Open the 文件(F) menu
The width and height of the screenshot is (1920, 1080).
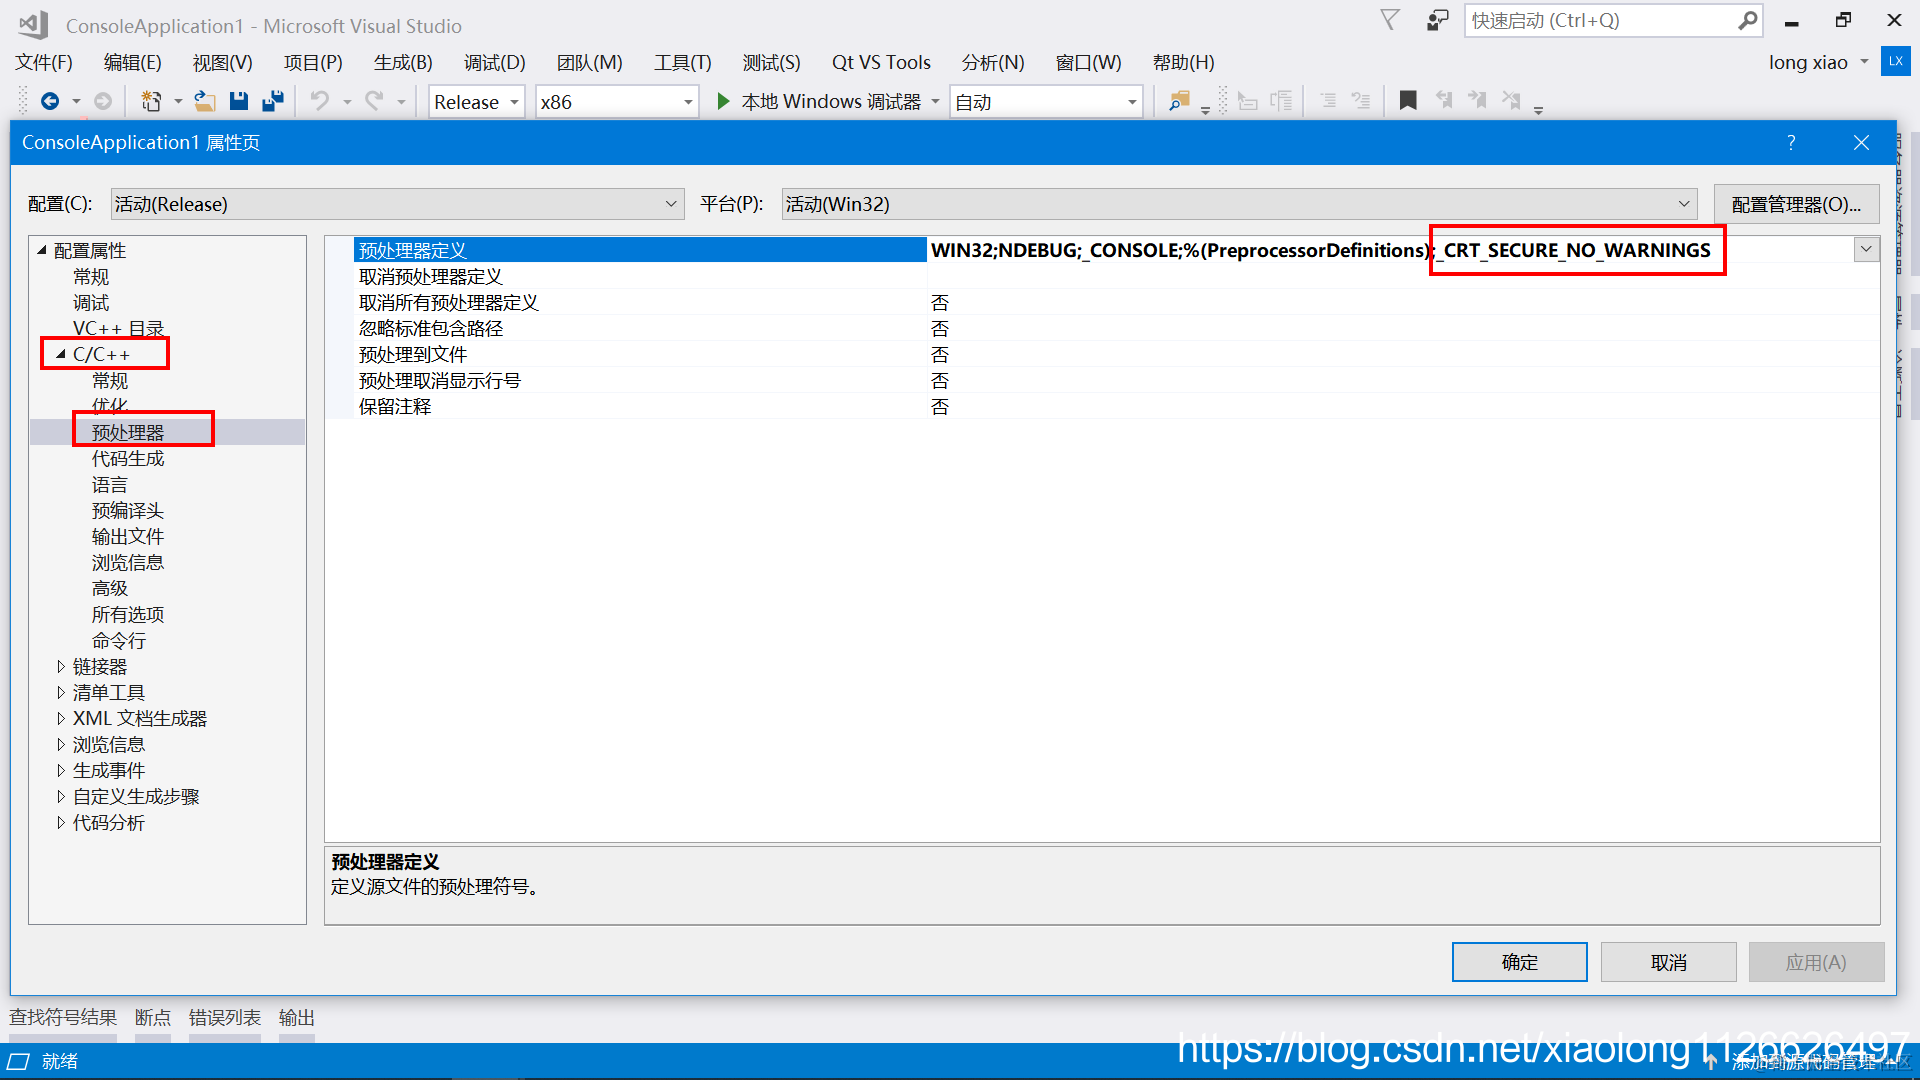(44, 62)
